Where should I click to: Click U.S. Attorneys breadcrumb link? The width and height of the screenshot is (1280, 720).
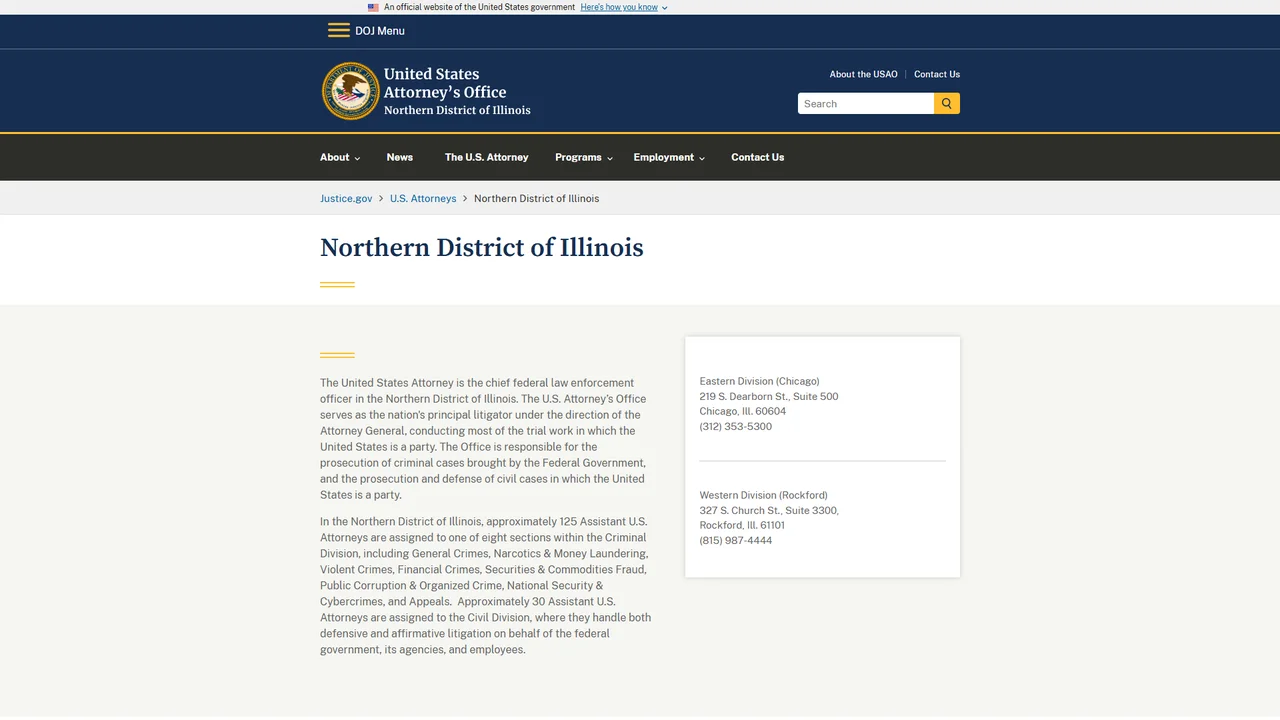pyautogui.click(x=423, y=198)
